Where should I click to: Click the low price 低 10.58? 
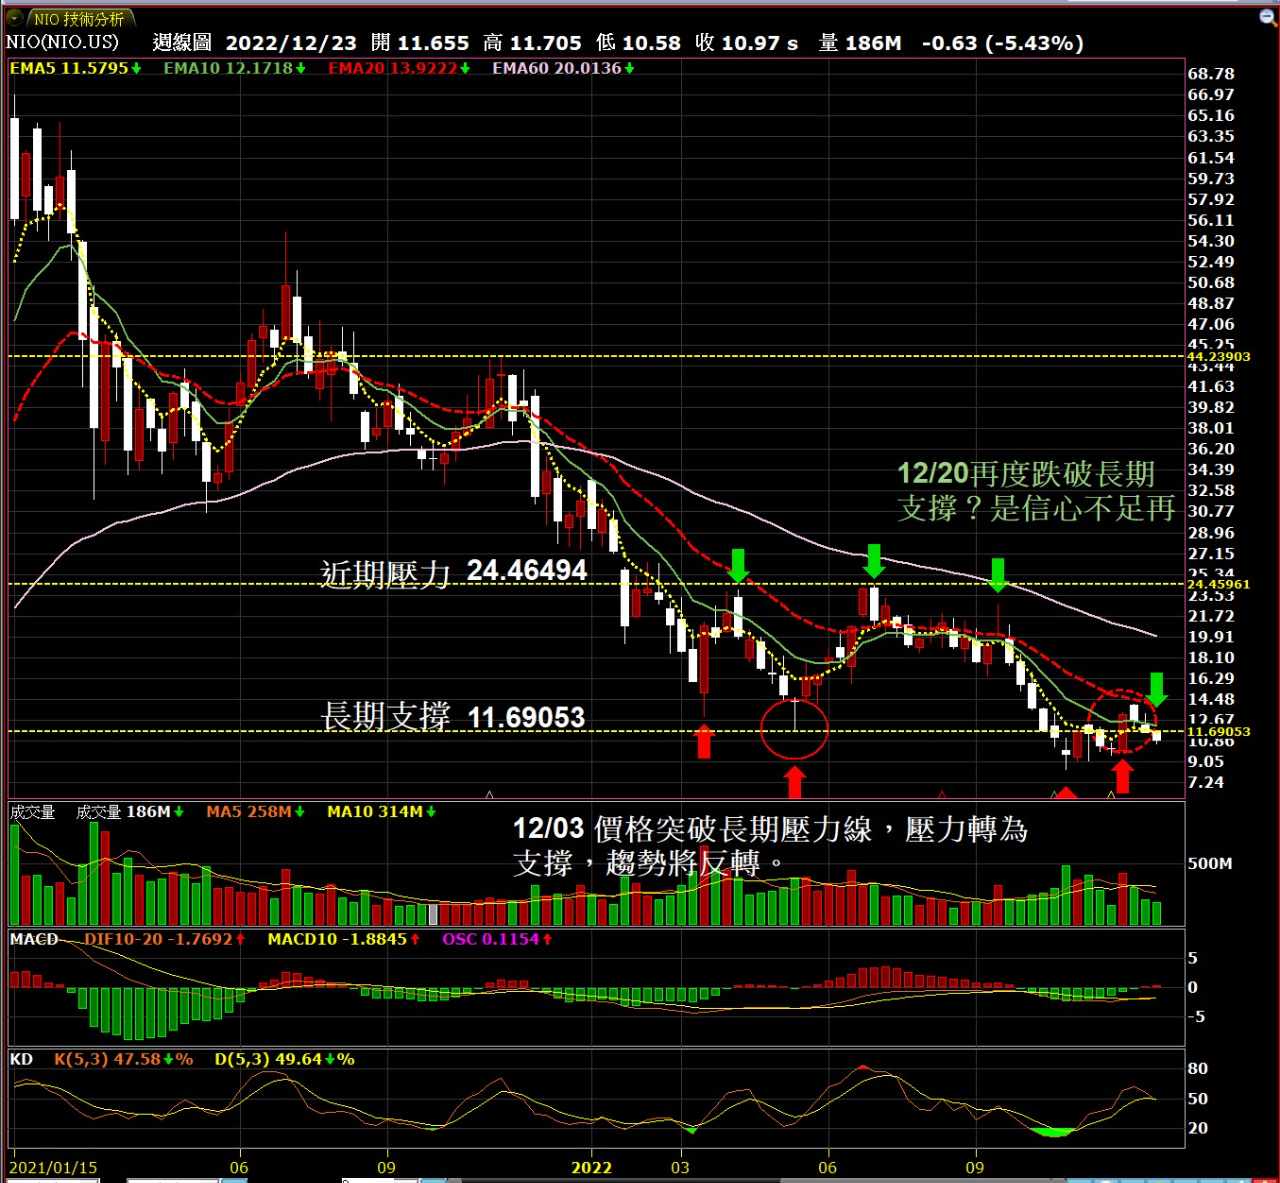pyautogui.click(x=638, y=43)
